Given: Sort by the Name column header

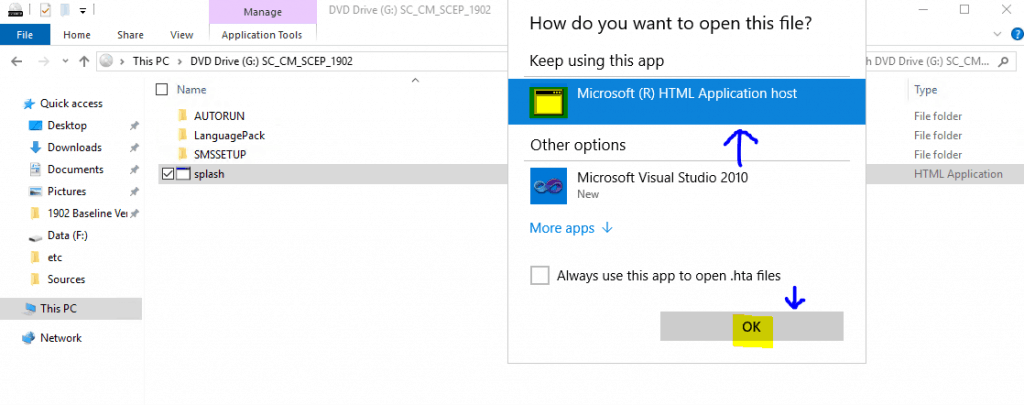Looking at the screenshot, I should click(x=191, y=89).
